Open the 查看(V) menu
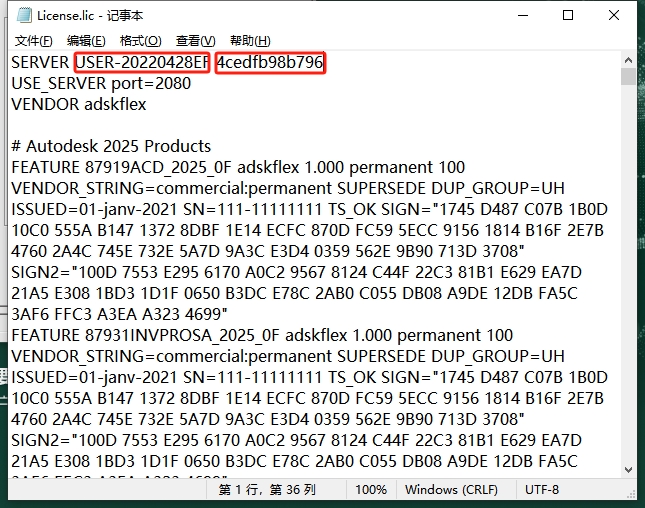The width and height of the screenshot is (645, 508). coord(195,41)
